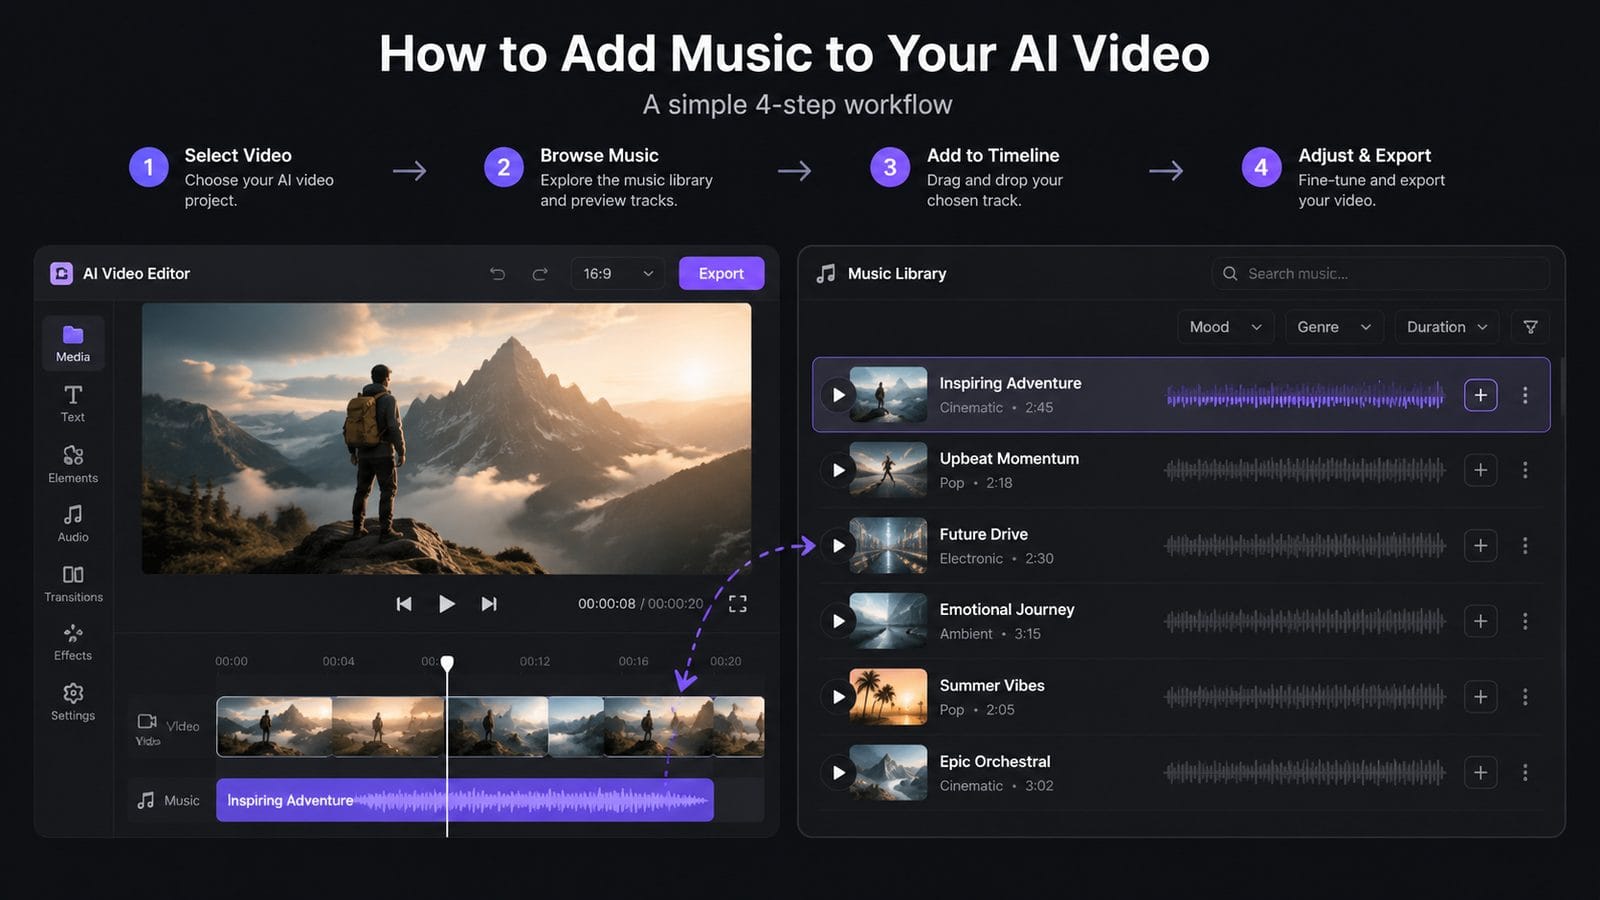Open the Genre filter dropdown
Image resolution: width=1600 pixels, height=900 pixels.
coord(1334,327)
